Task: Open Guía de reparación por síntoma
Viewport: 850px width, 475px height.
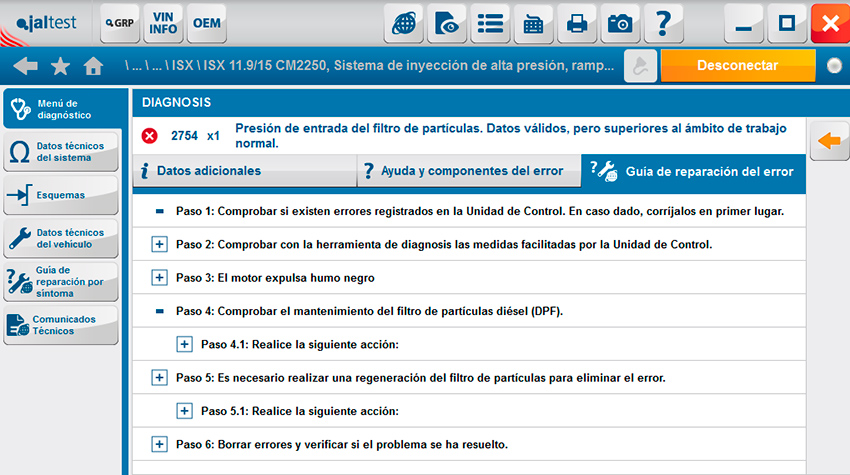Action: [61, 282]
